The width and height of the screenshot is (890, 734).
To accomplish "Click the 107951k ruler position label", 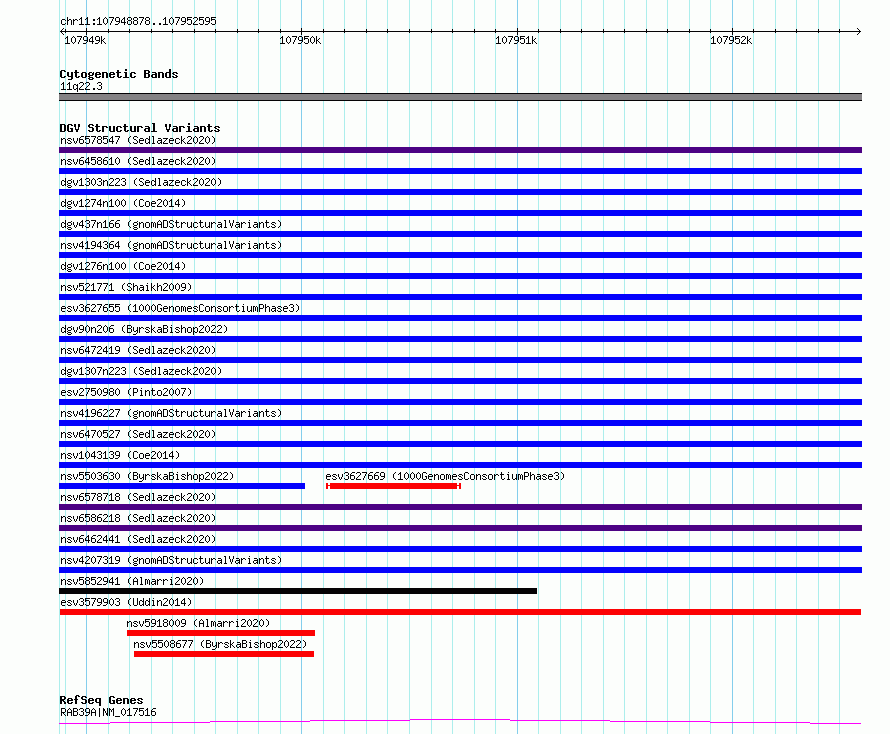I will [516, 40].
